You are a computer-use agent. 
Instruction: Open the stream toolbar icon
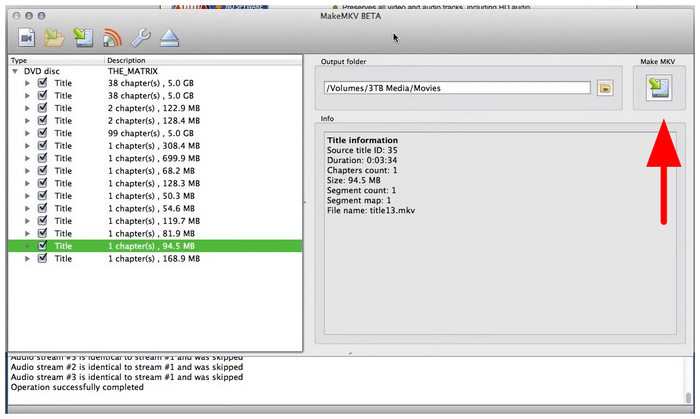(112, 38)
